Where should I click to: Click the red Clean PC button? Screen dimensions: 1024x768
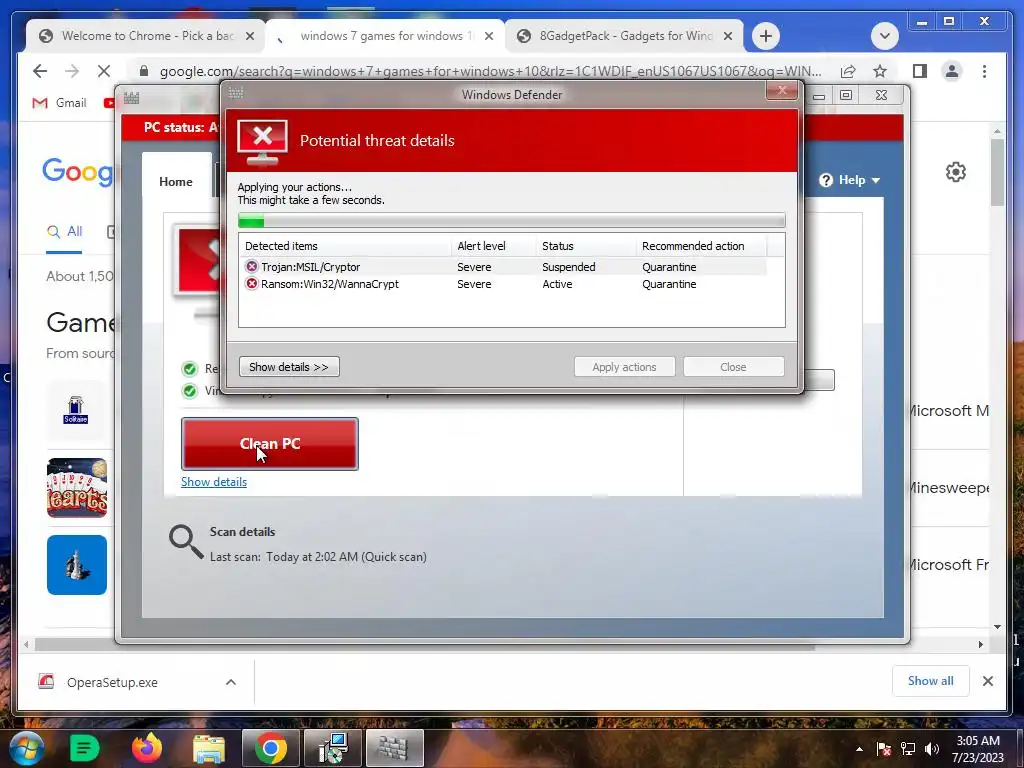click(x=270, y=444)
